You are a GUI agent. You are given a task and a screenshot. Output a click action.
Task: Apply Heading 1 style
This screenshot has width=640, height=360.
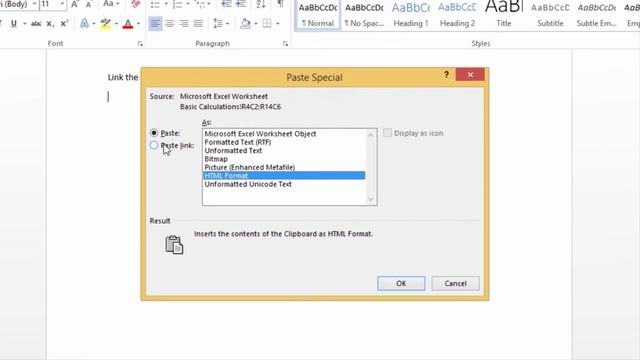(411, 15)
